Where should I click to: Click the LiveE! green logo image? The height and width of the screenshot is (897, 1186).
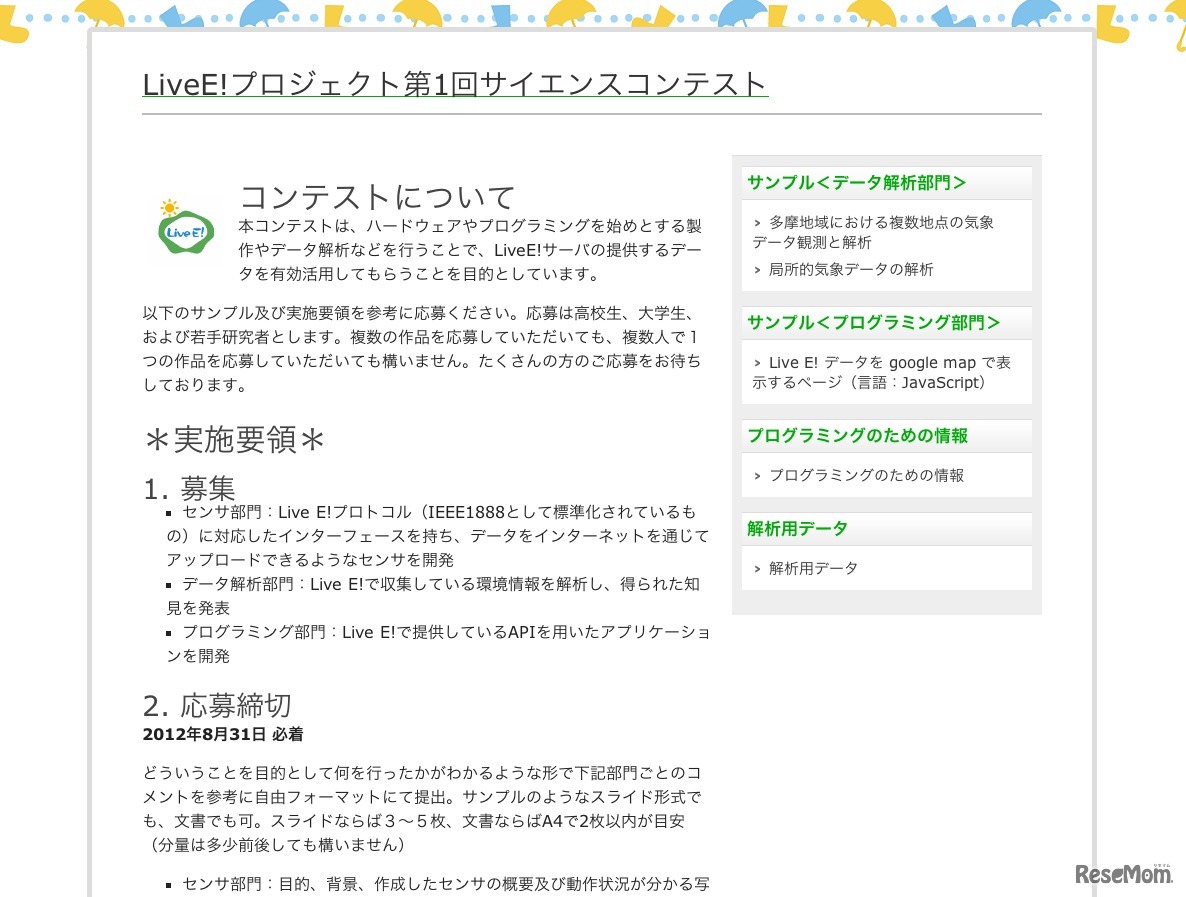[x=185, y=227]
